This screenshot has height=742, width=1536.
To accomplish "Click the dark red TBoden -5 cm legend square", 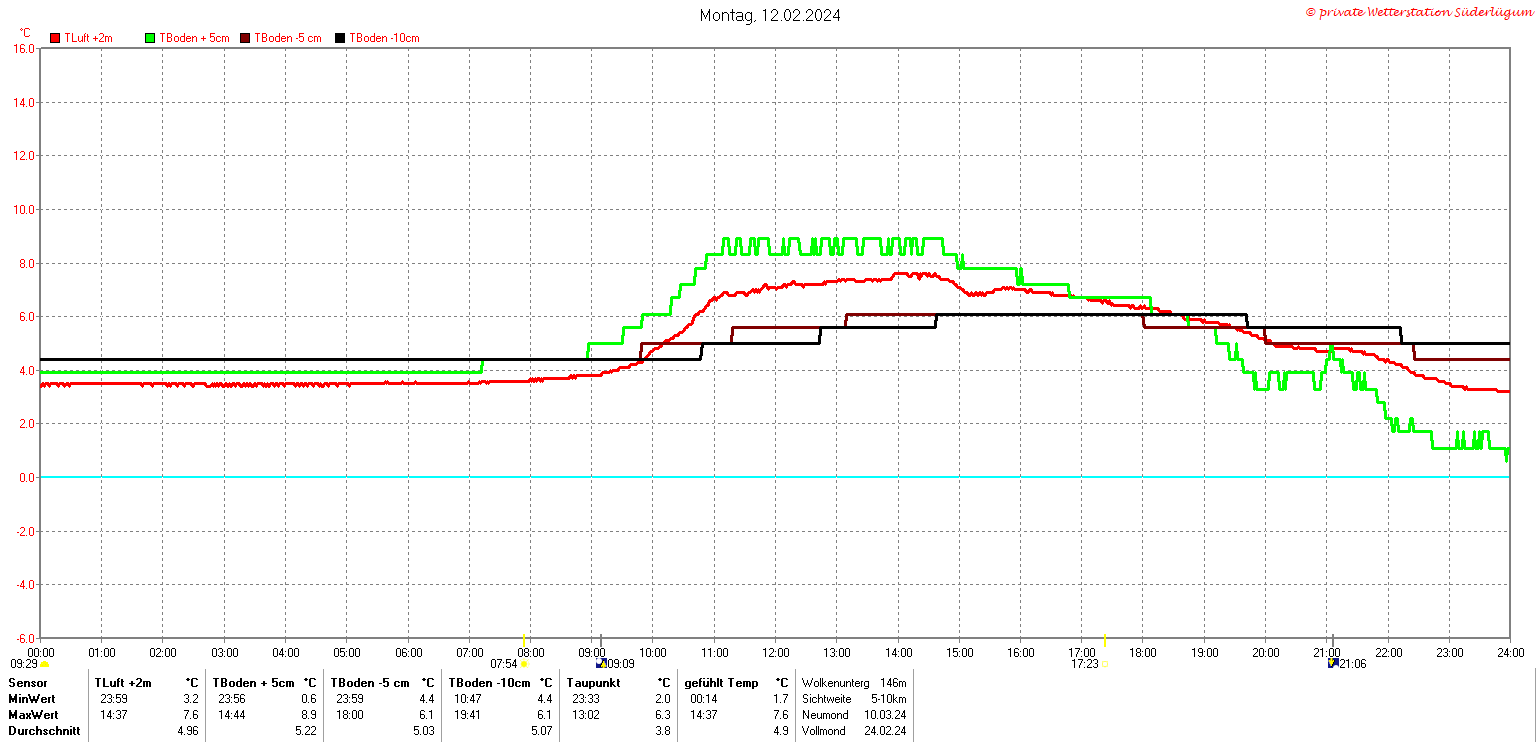I will [246, 38].
